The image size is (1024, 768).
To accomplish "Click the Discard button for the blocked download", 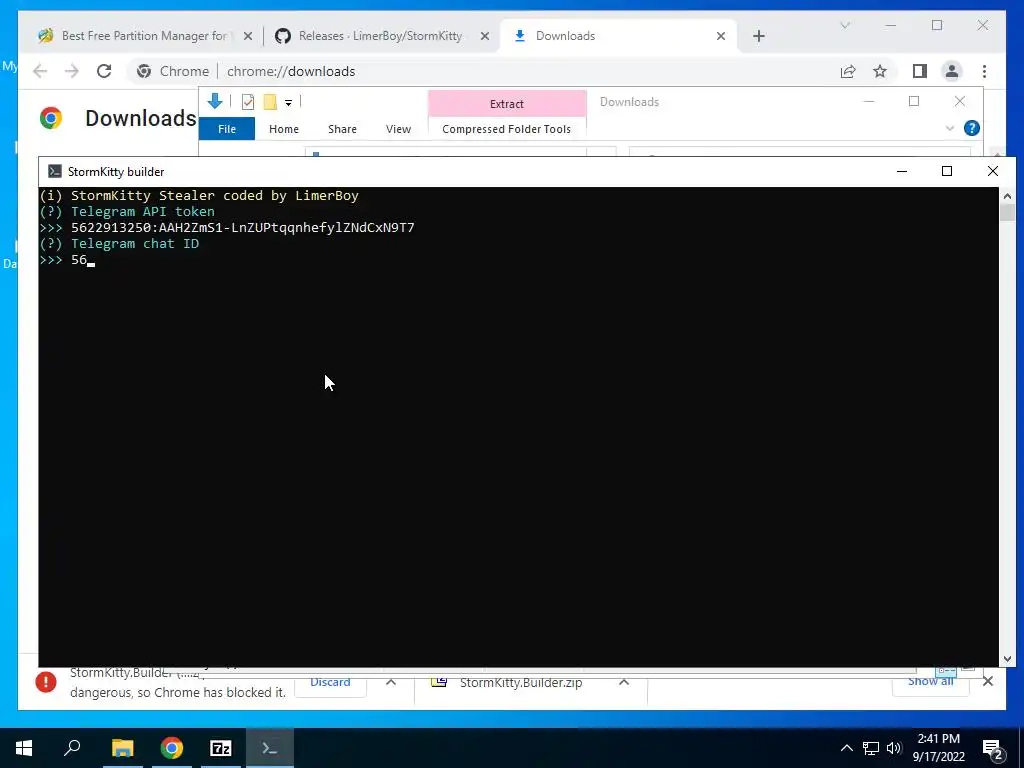I will tap(330, 682).
